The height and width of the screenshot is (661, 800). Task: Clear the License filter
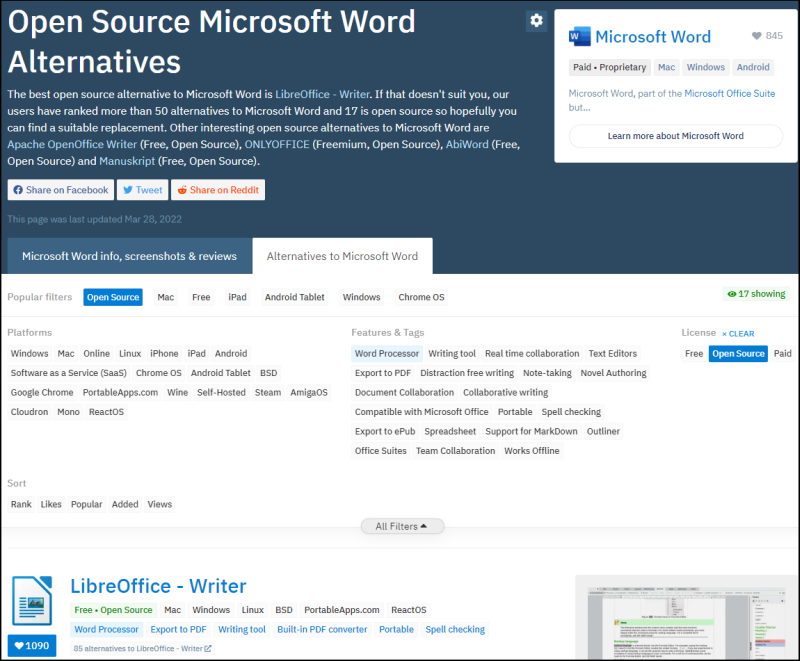pos(738,334)
